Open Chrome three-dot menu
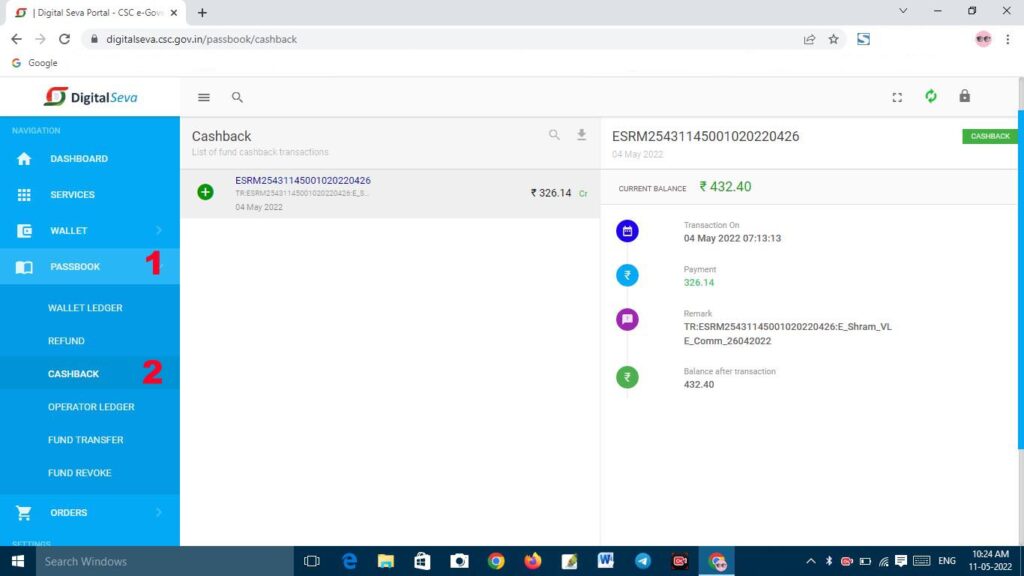1024x576 pixels. (1008, 39)
